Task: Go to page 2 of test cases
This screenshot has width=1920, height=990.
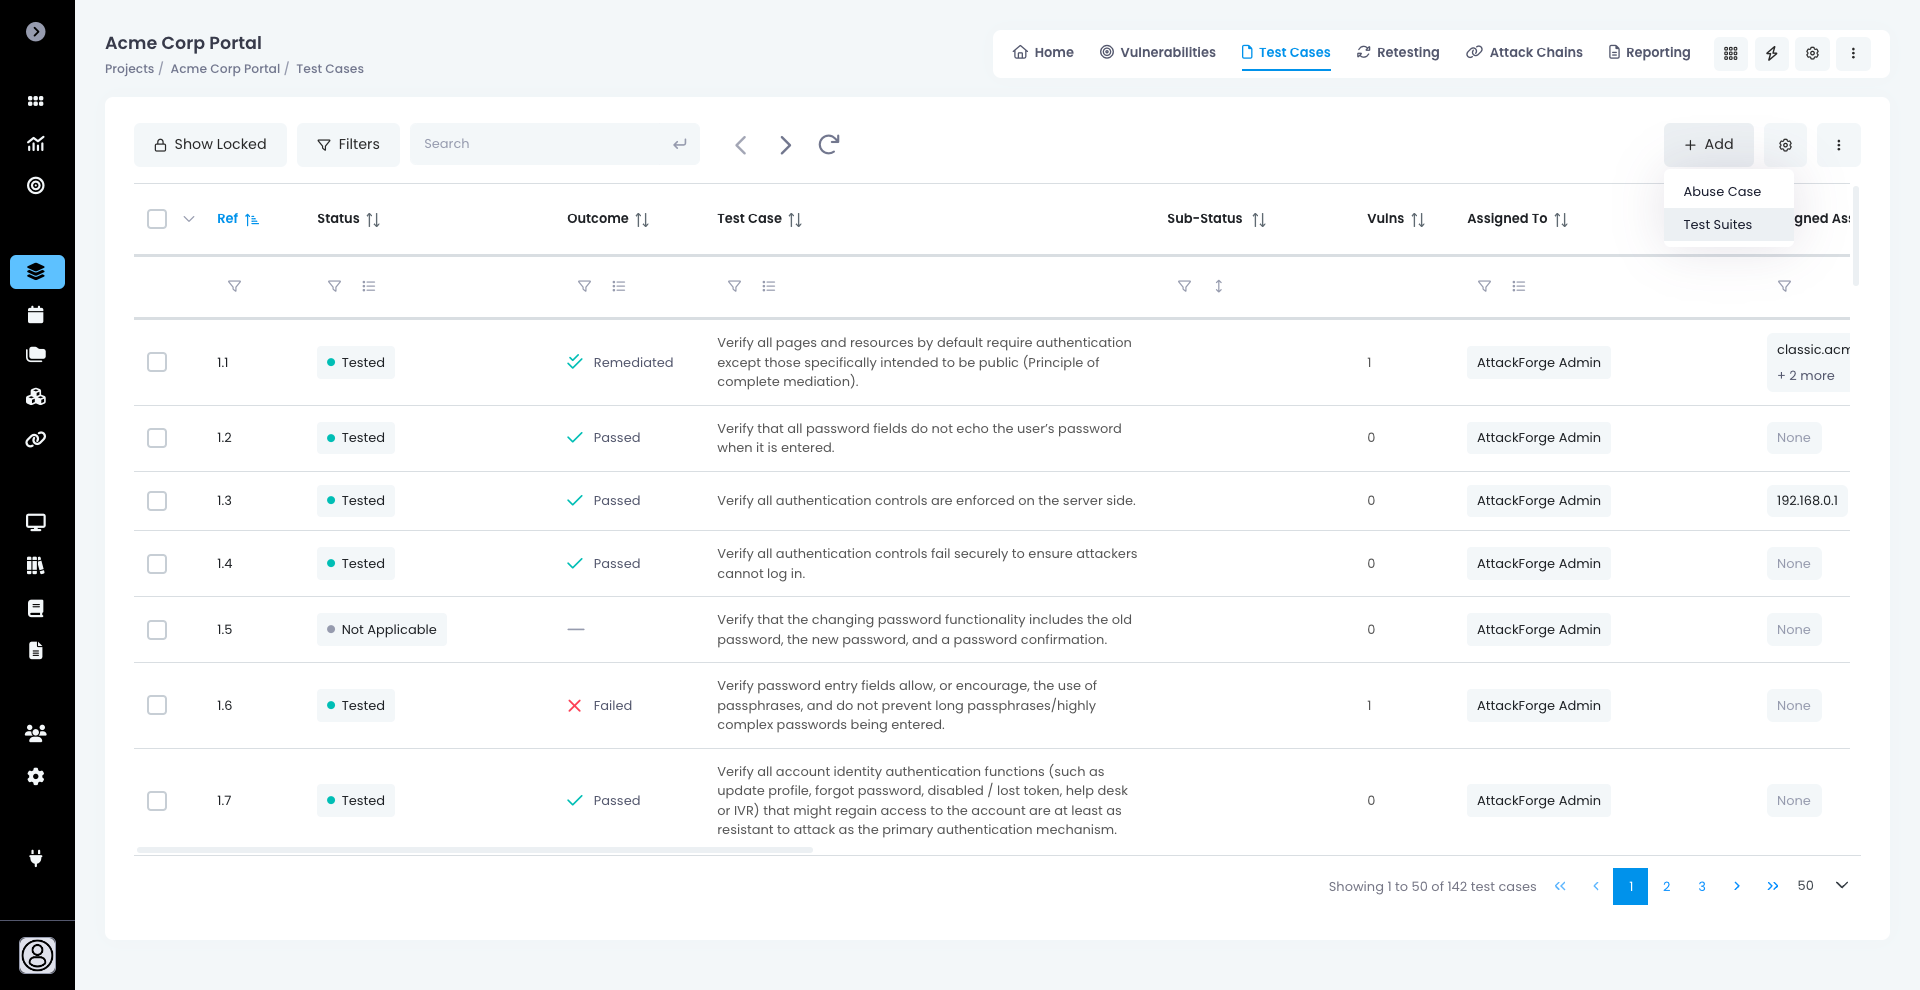Action: [x=1666, y=886]
